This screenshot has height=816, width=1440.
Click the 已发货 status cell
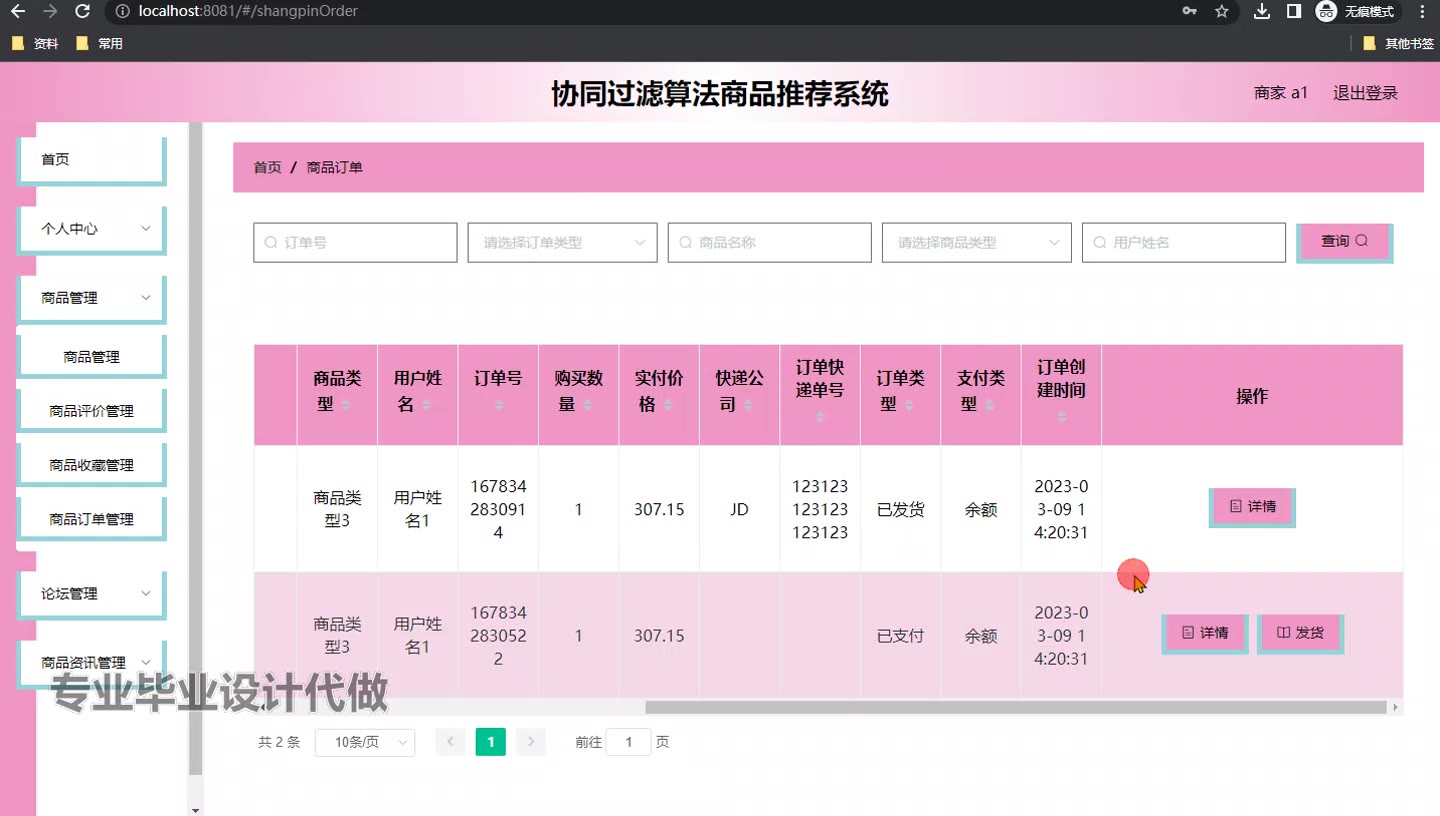[x=900, y=510]
